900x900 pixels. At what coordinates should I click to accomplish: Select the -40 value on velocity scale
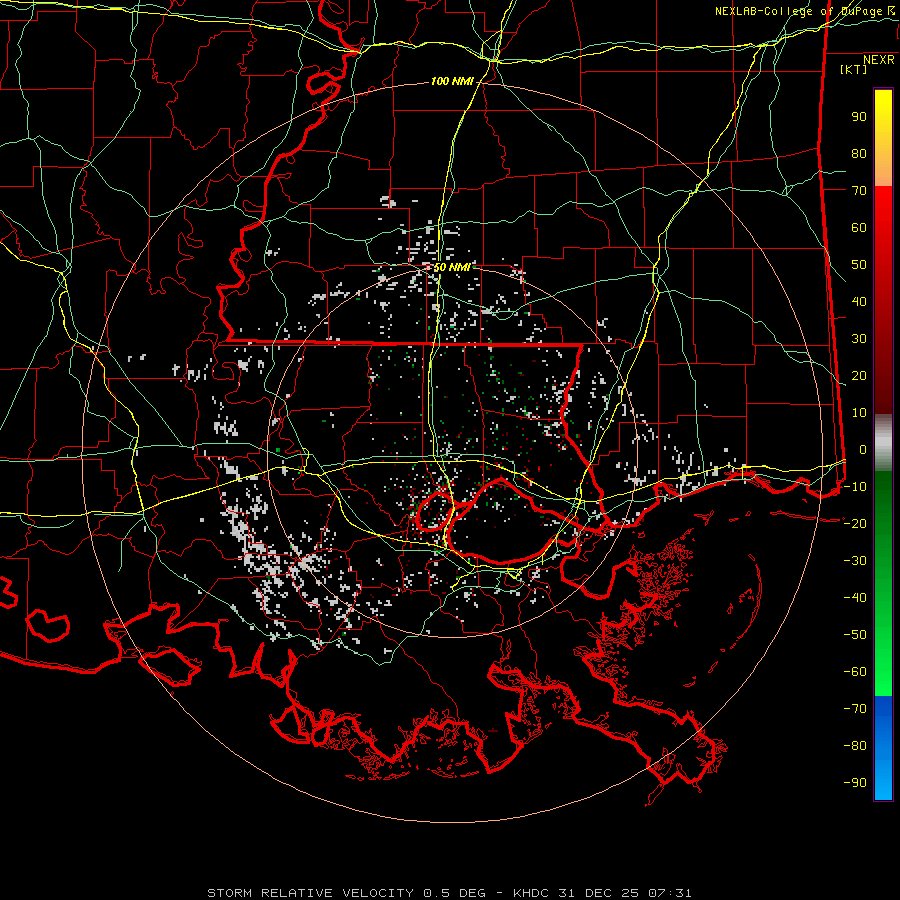tap(855, 598)
